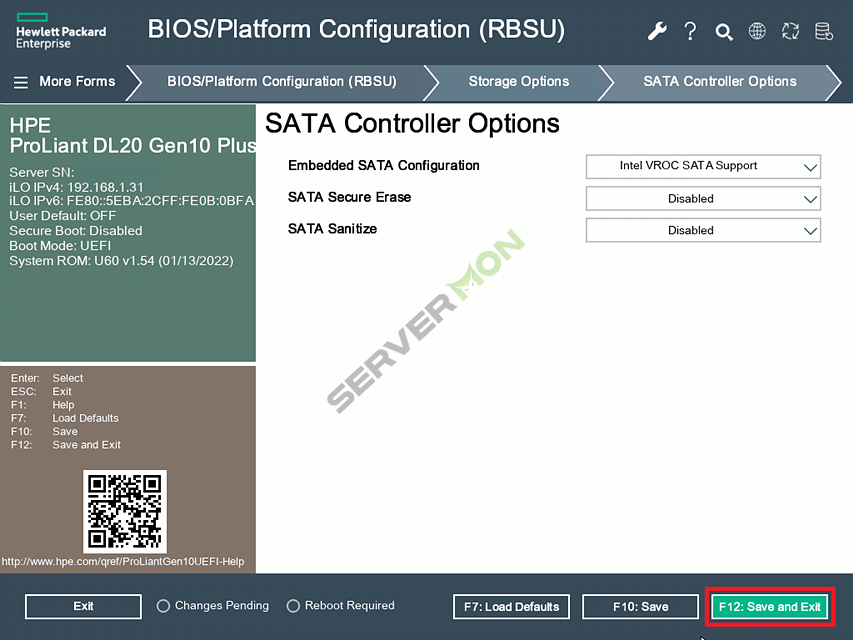Click the F12: Save and Exit legend row
The height and width of the screenshot is (640, 853).
click(66, 445)
